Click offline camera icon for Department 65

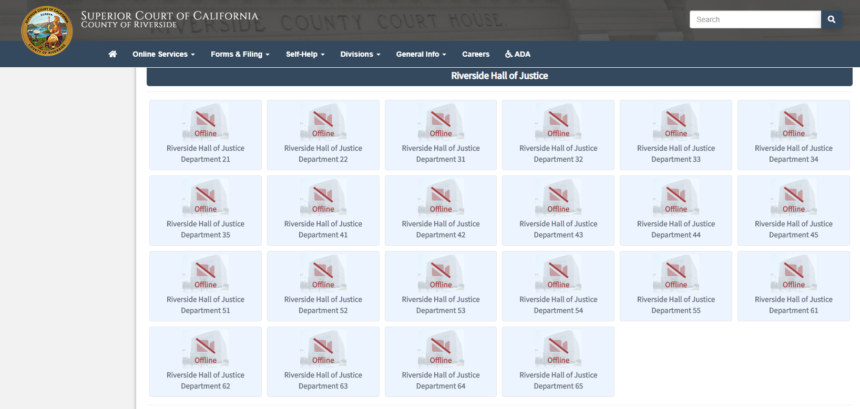coord(558,349)
